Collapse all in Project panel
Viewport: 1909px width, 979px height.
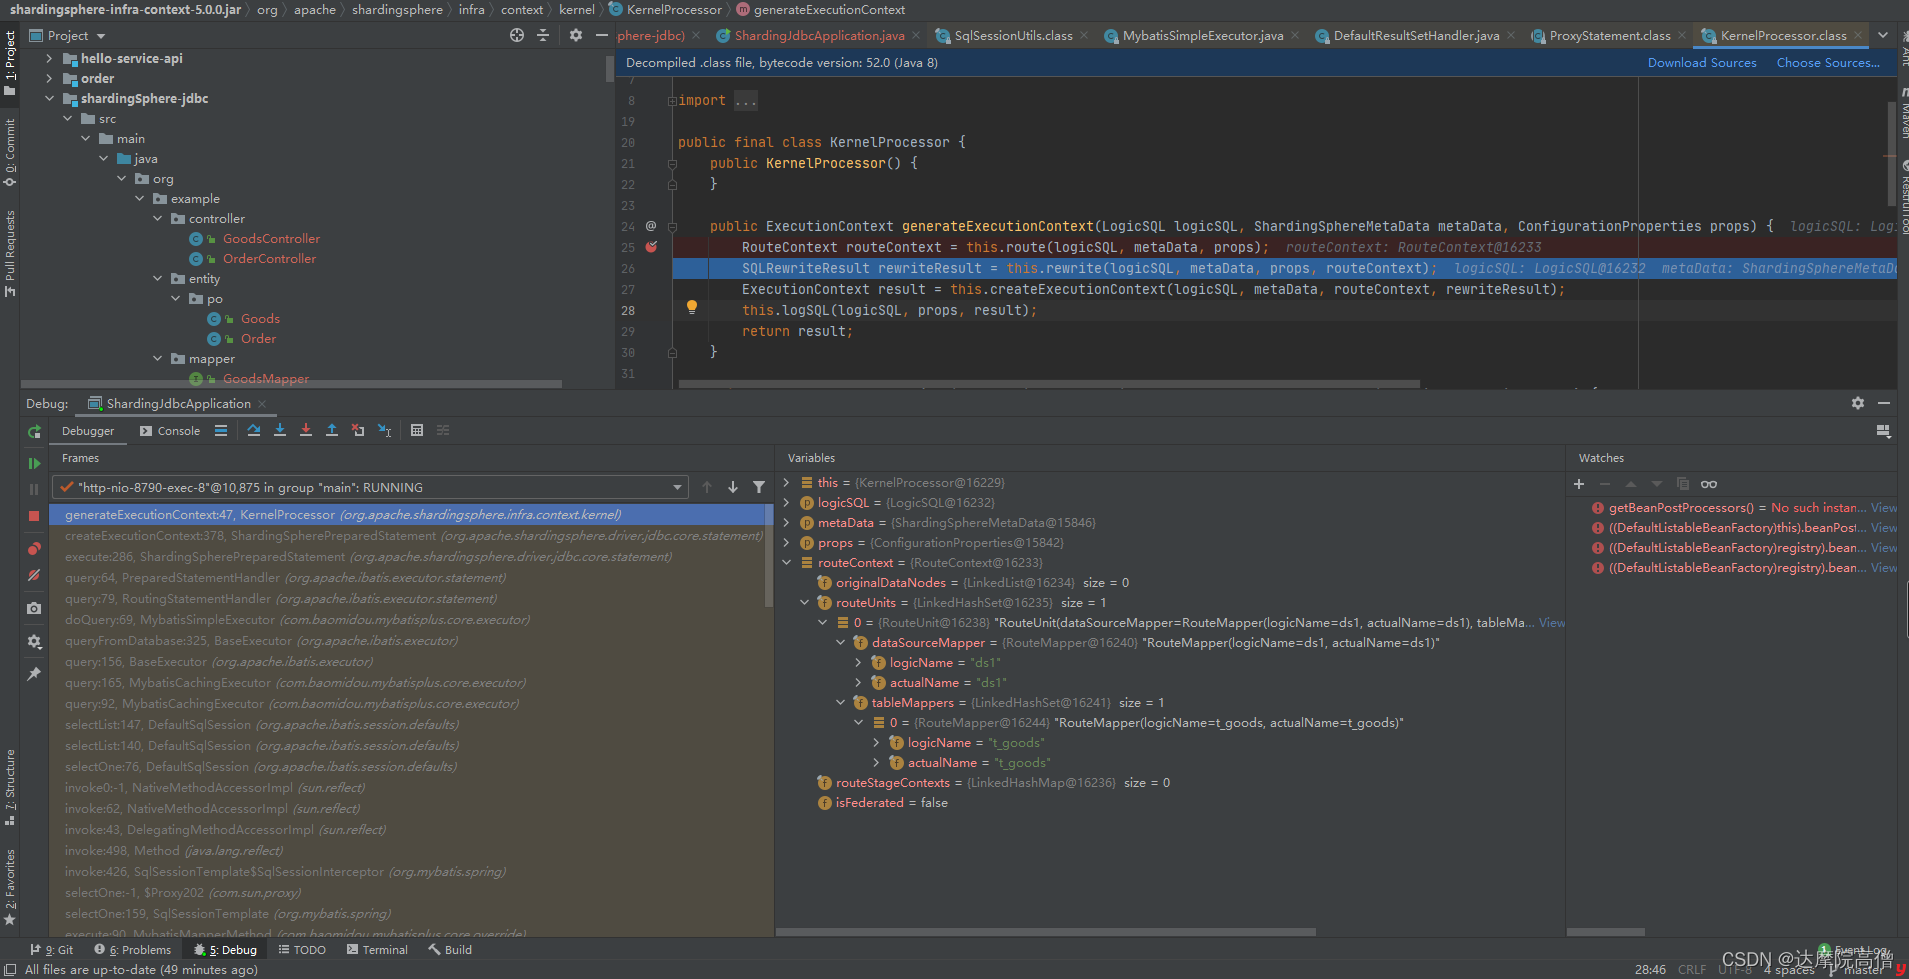point(543,35)
